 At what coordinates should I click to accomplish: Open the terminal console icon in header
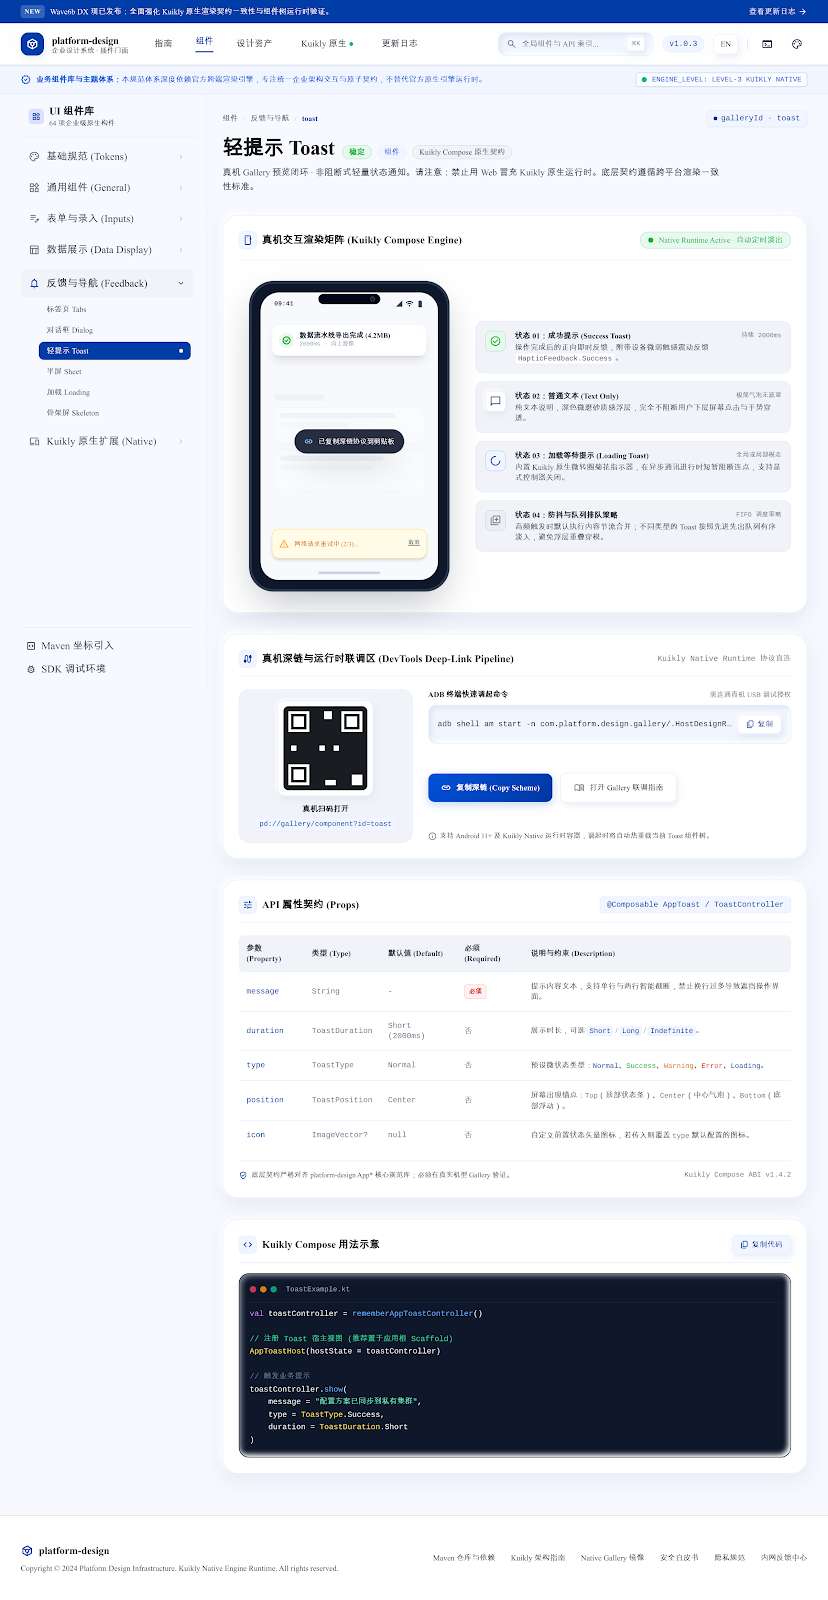point(767,44)
